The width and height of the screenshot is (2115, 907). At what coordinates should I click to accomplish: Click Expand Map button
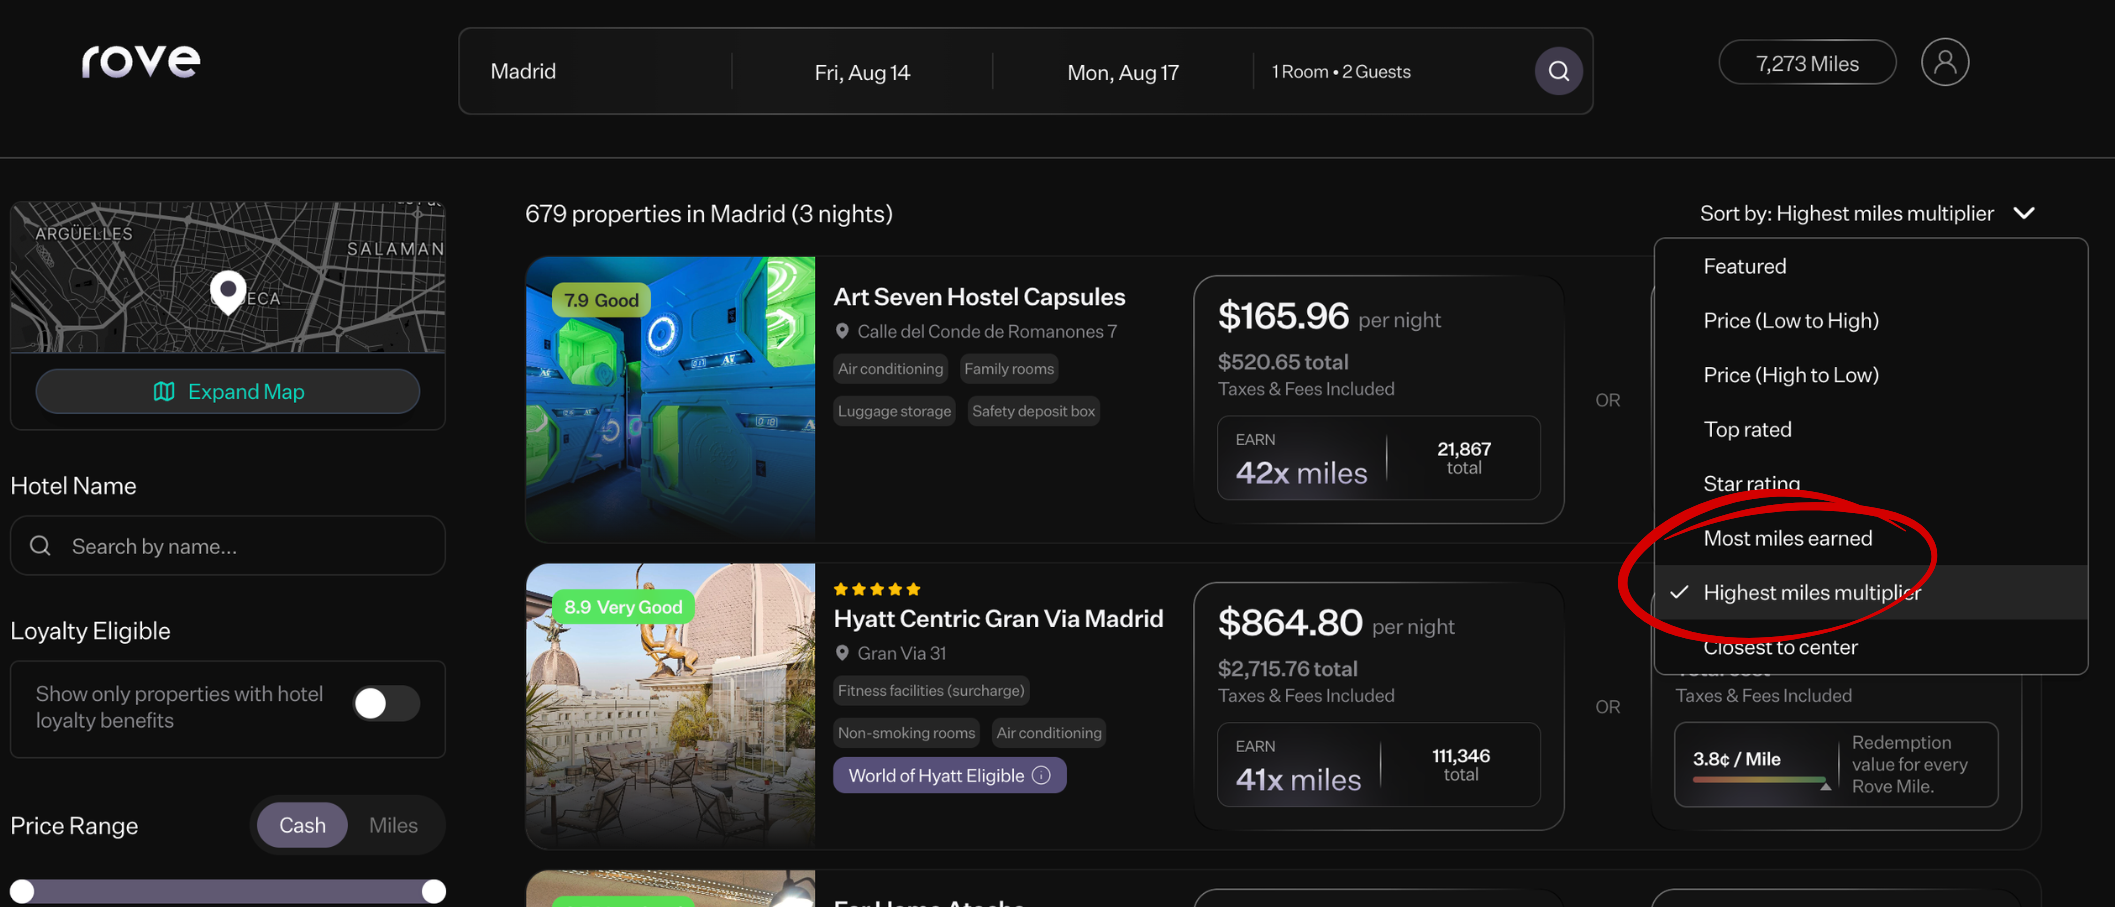[x=228, y=391]
